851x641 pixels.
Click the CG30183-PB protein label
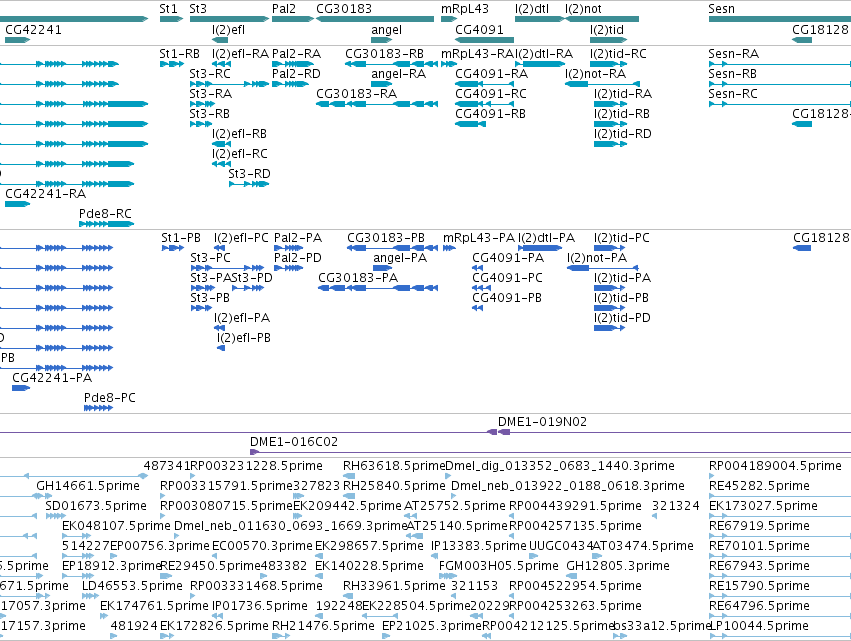pos(386,238)
